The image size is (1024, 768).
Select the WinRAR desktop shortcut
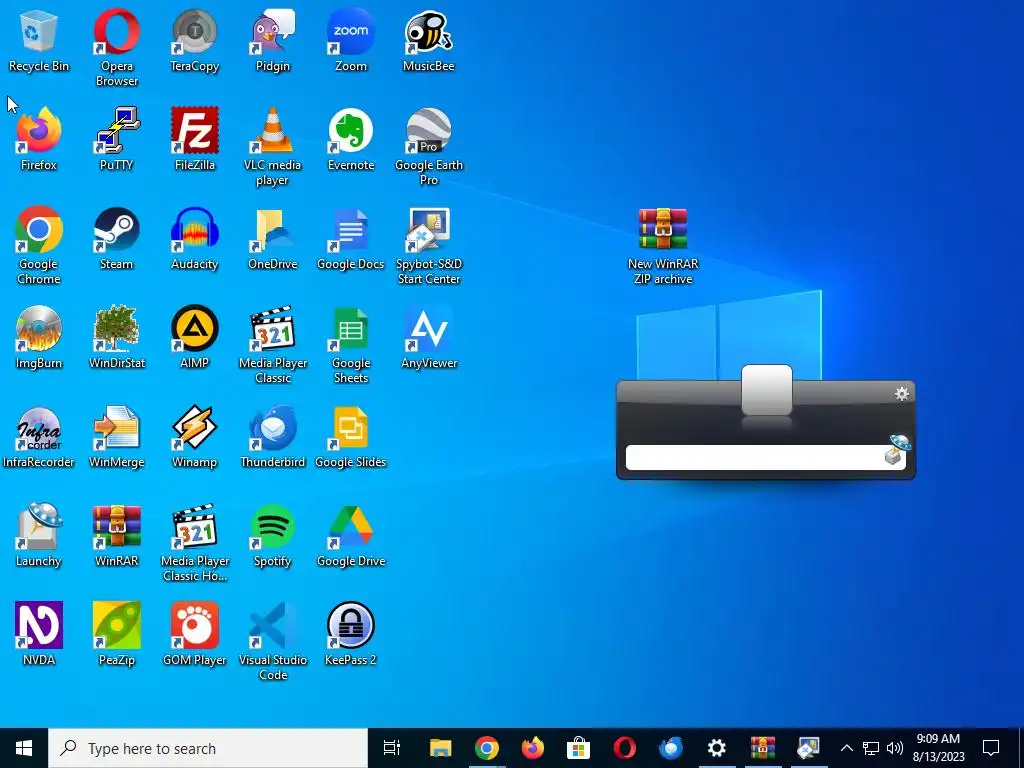coord(117,536)
